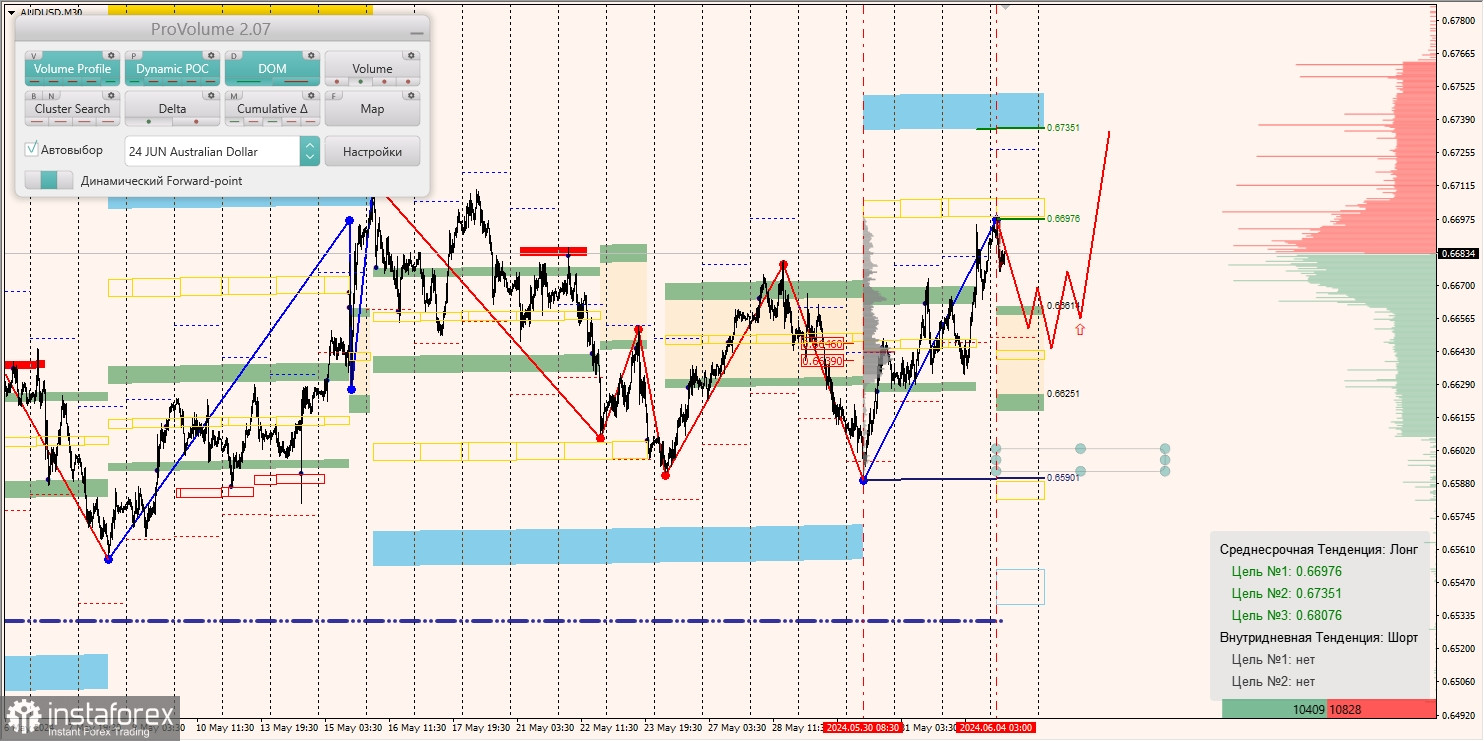Switch the Динамический Forward-point toggle
1484x741 pixels.
pyautogui.click(x=49, y=181)
